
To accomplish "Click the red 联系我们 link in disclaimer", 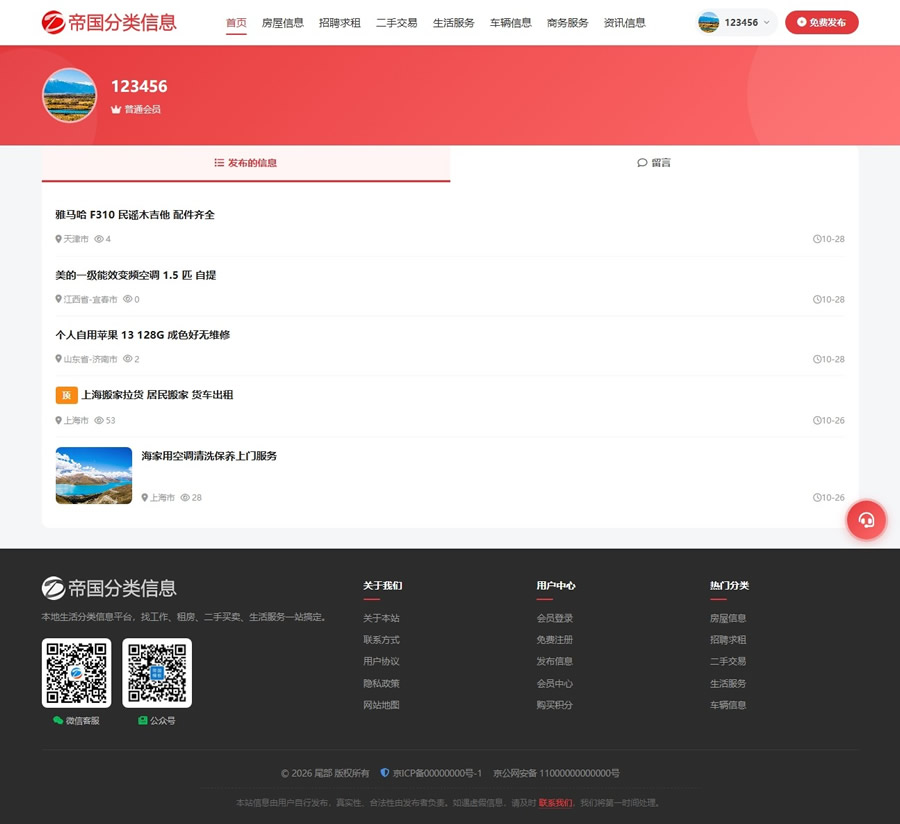I will pyautogui.click(x=555, y=803).
